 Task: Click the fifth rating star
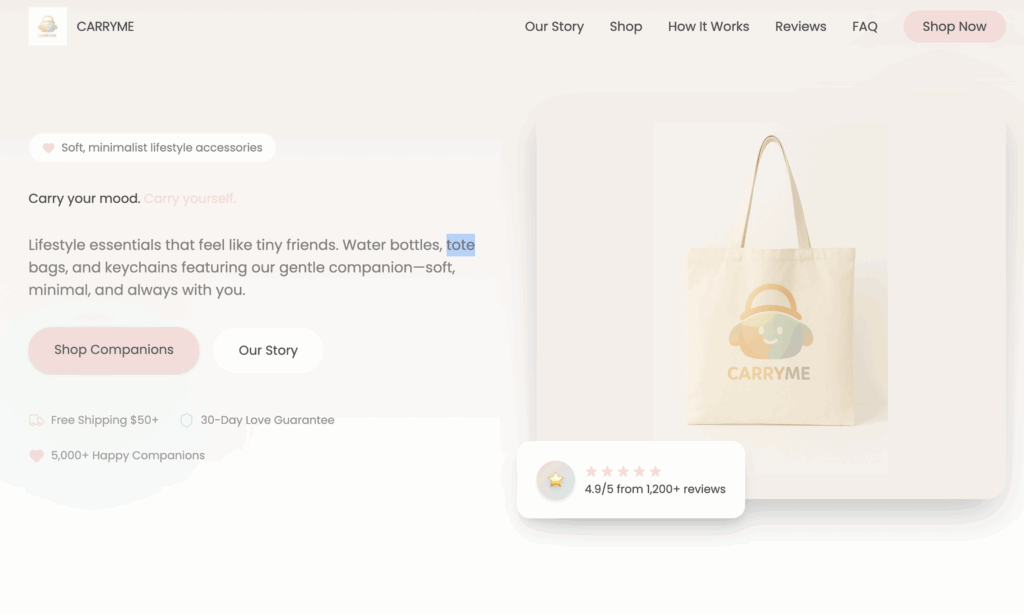click(x=655, y=471)
